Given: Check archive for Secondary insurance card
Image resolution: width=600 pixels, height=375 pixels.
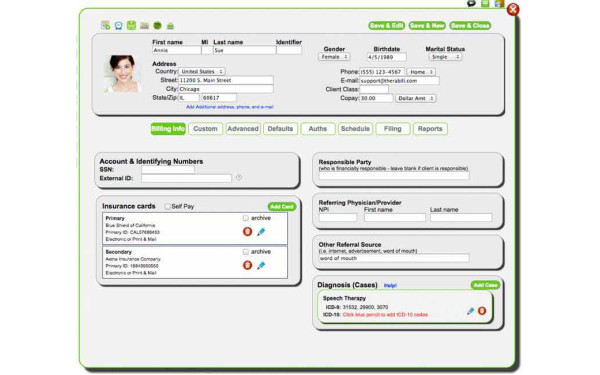Looking at the screenshot, I should [246, 252].
